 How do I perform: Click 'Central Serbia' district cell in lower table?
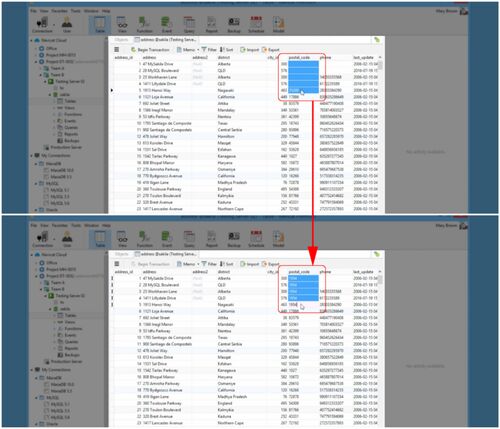click(x=230, y=344)
